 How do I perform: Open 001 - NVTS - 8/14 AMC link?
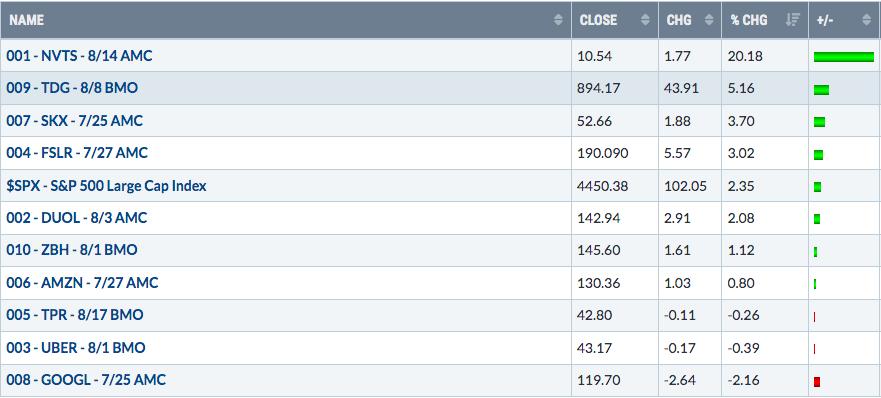click(x=79, y=56)
